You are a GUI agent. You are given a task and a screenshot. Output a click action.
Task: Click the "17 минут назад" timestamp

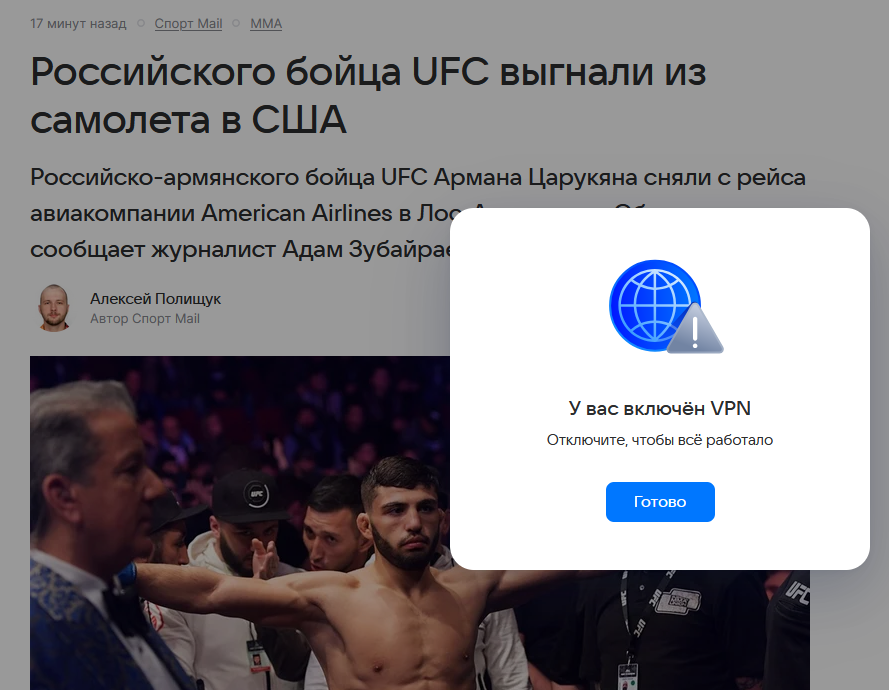tap(78, 24)
